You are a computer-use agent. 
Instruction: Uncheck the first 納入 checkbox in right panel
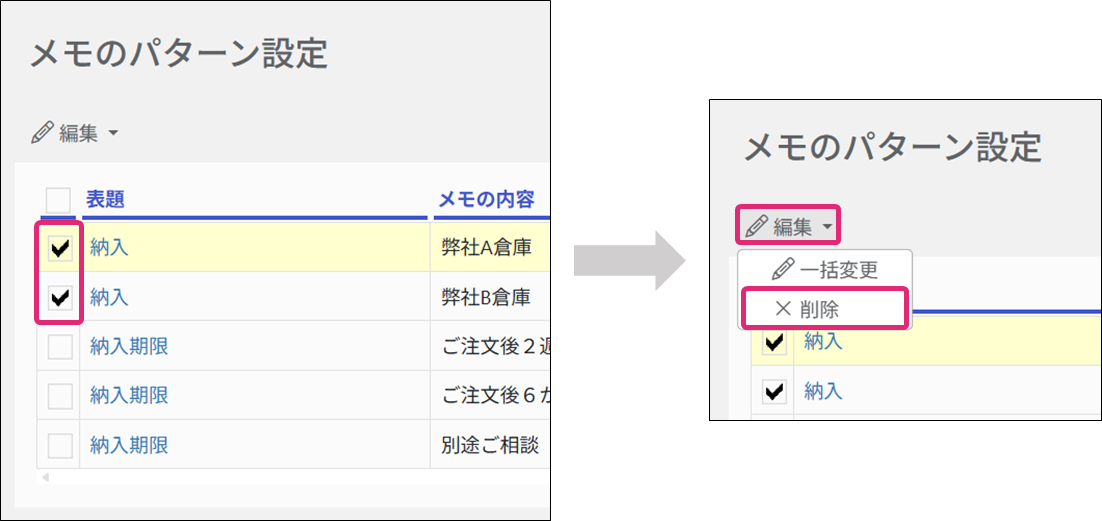point(774,343)
